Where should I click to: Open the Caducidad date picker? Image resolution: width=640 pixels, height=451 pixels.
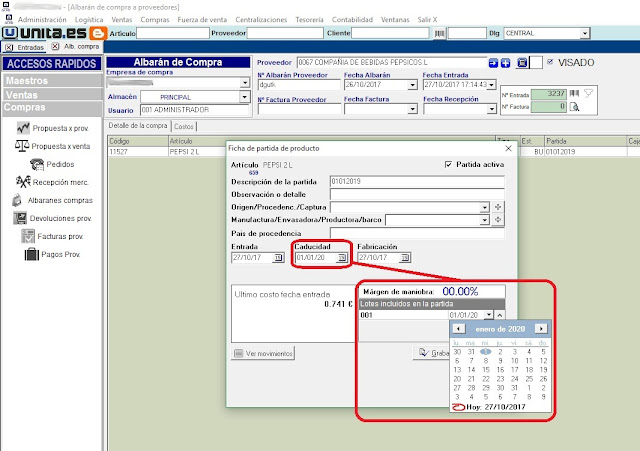pyautogui.click(x=342, y=257)
